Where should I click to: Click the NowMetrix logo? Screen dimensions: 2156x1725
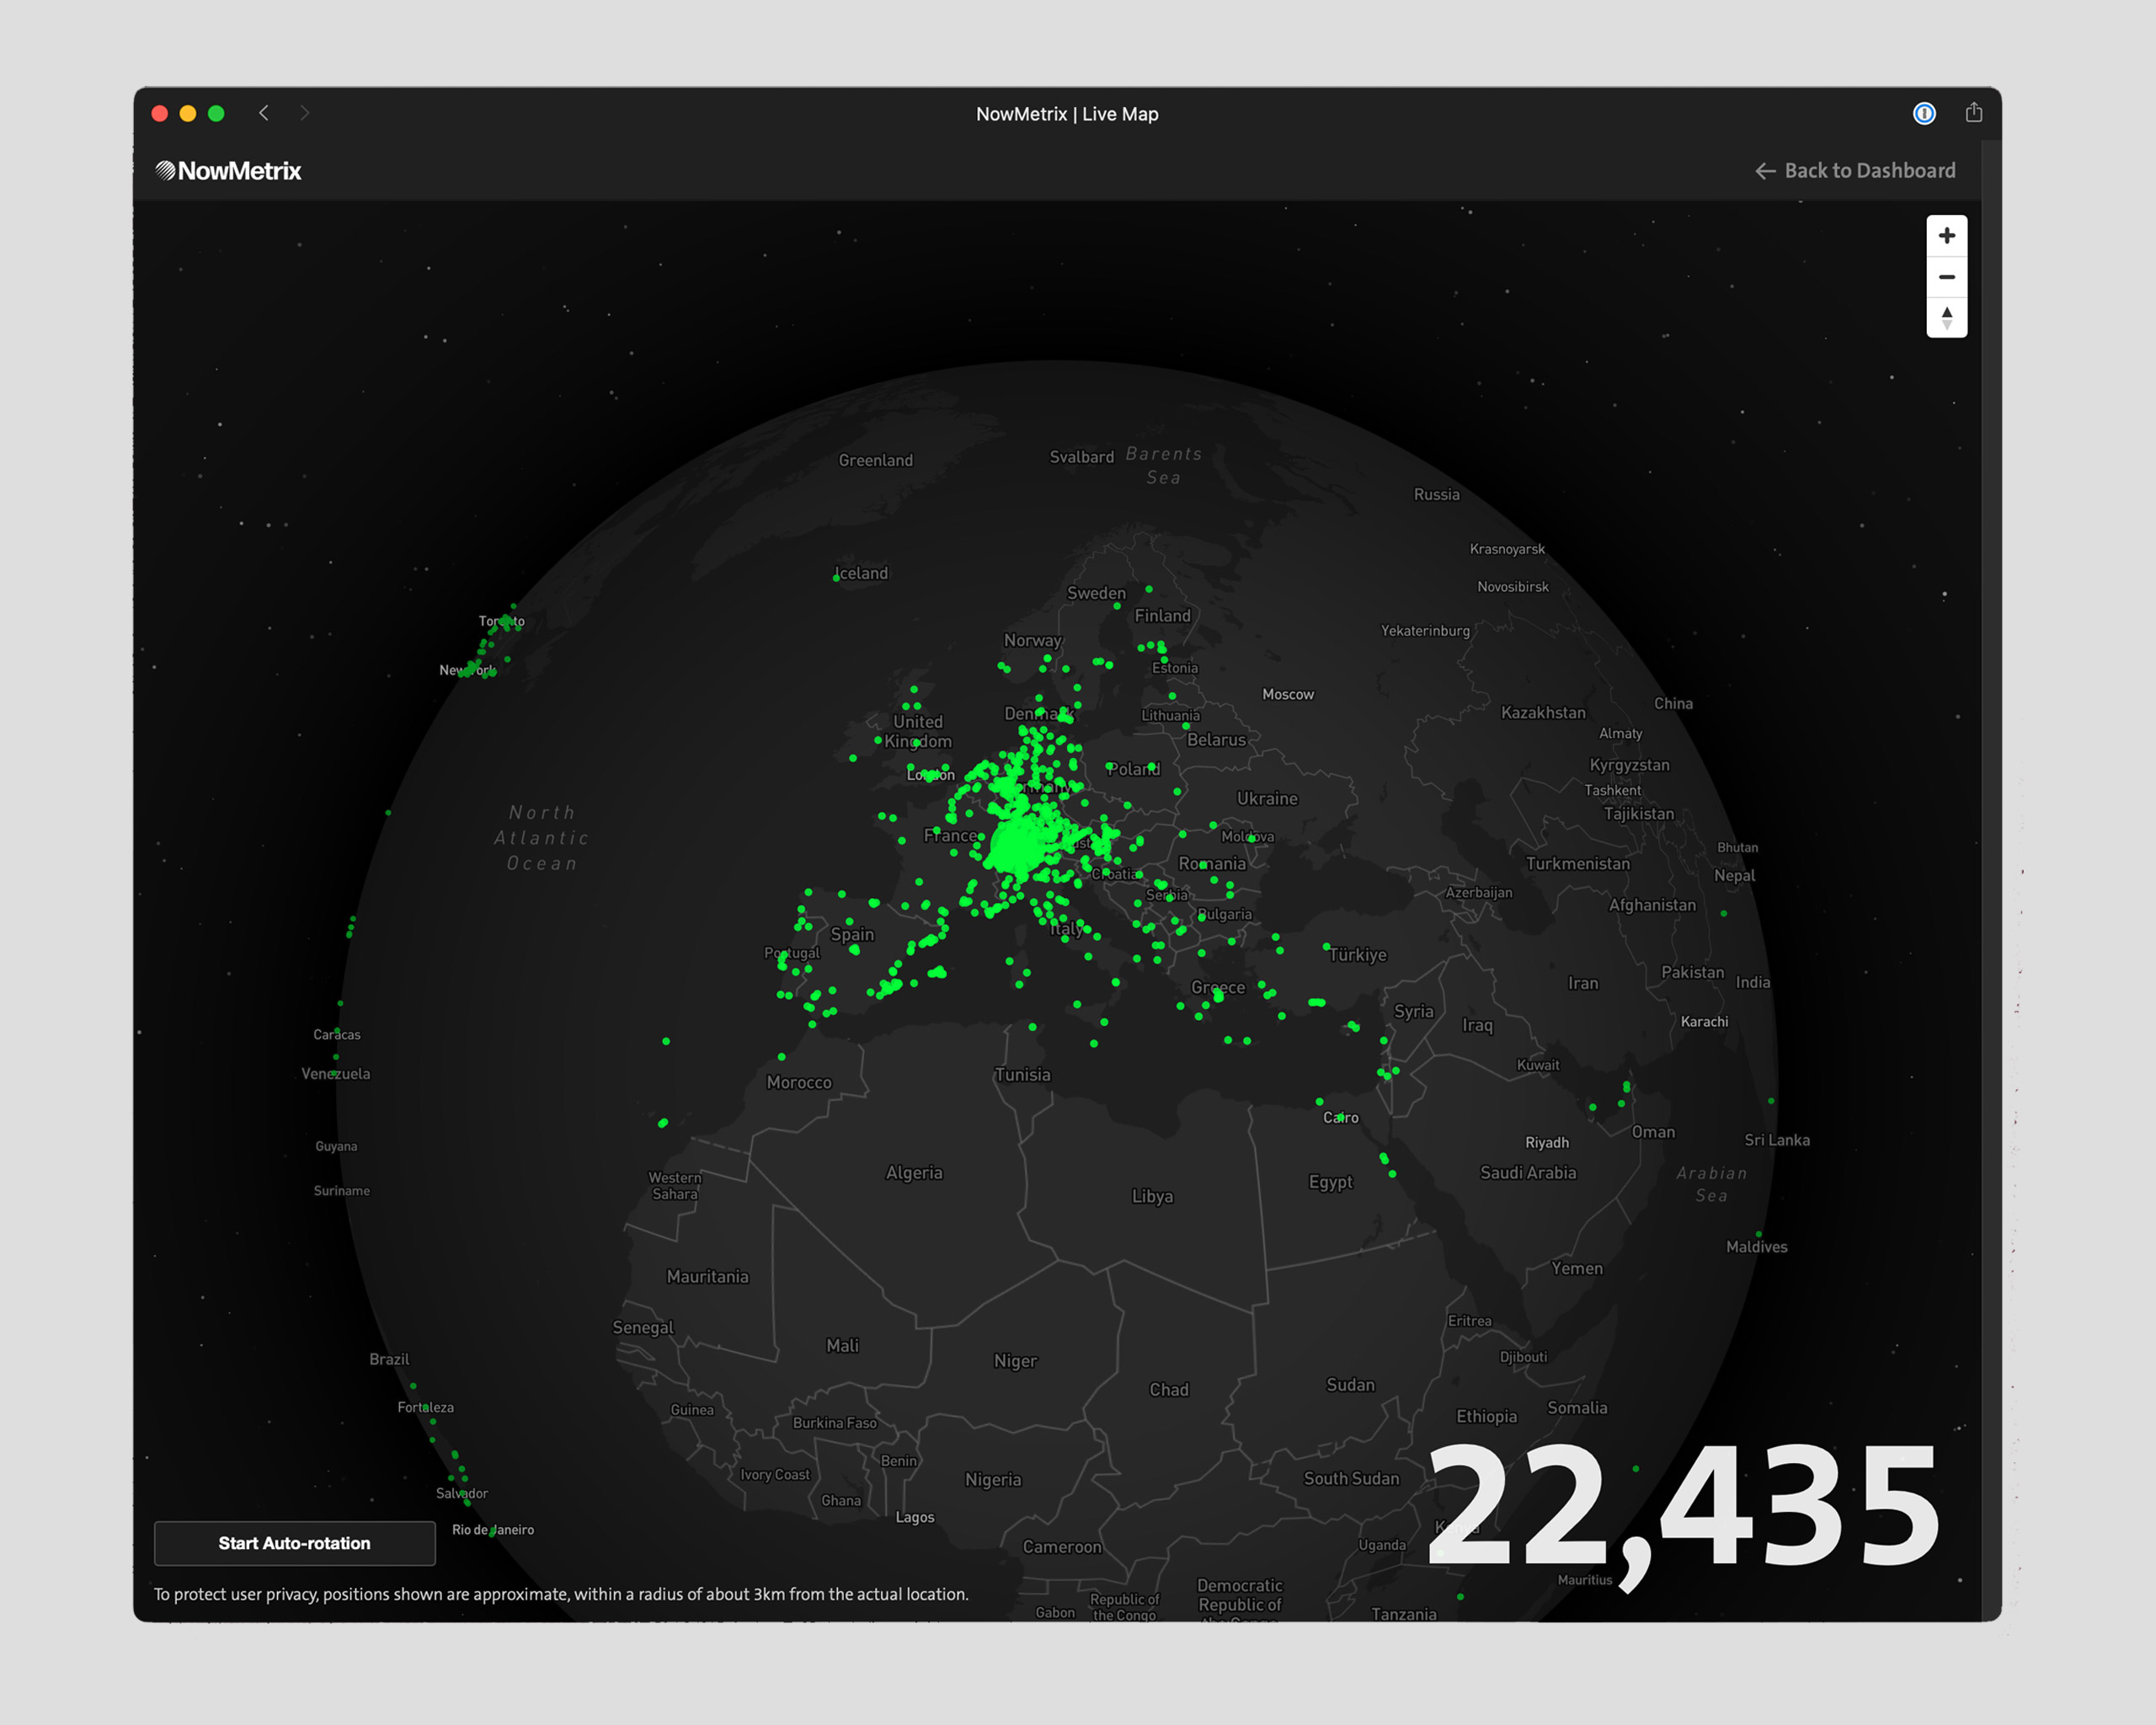pyautogui.click(x=228, y=171)
